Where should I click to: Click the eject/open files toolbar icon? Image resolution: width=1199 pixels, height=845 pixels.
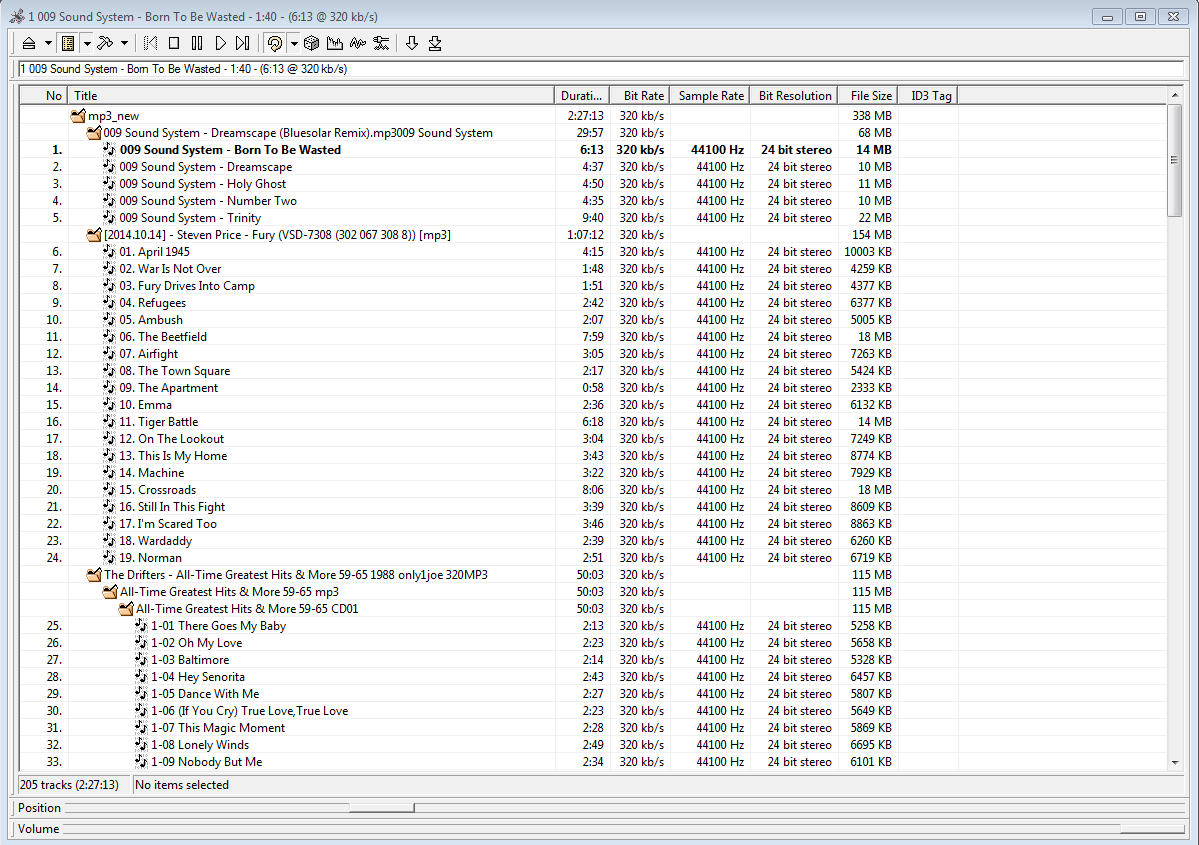point(29,43)
